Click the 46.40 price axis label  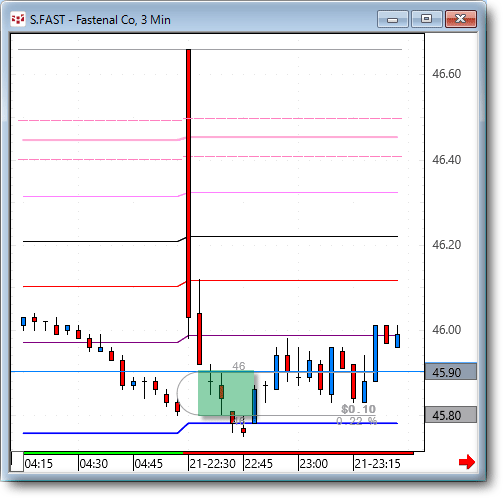447,160
